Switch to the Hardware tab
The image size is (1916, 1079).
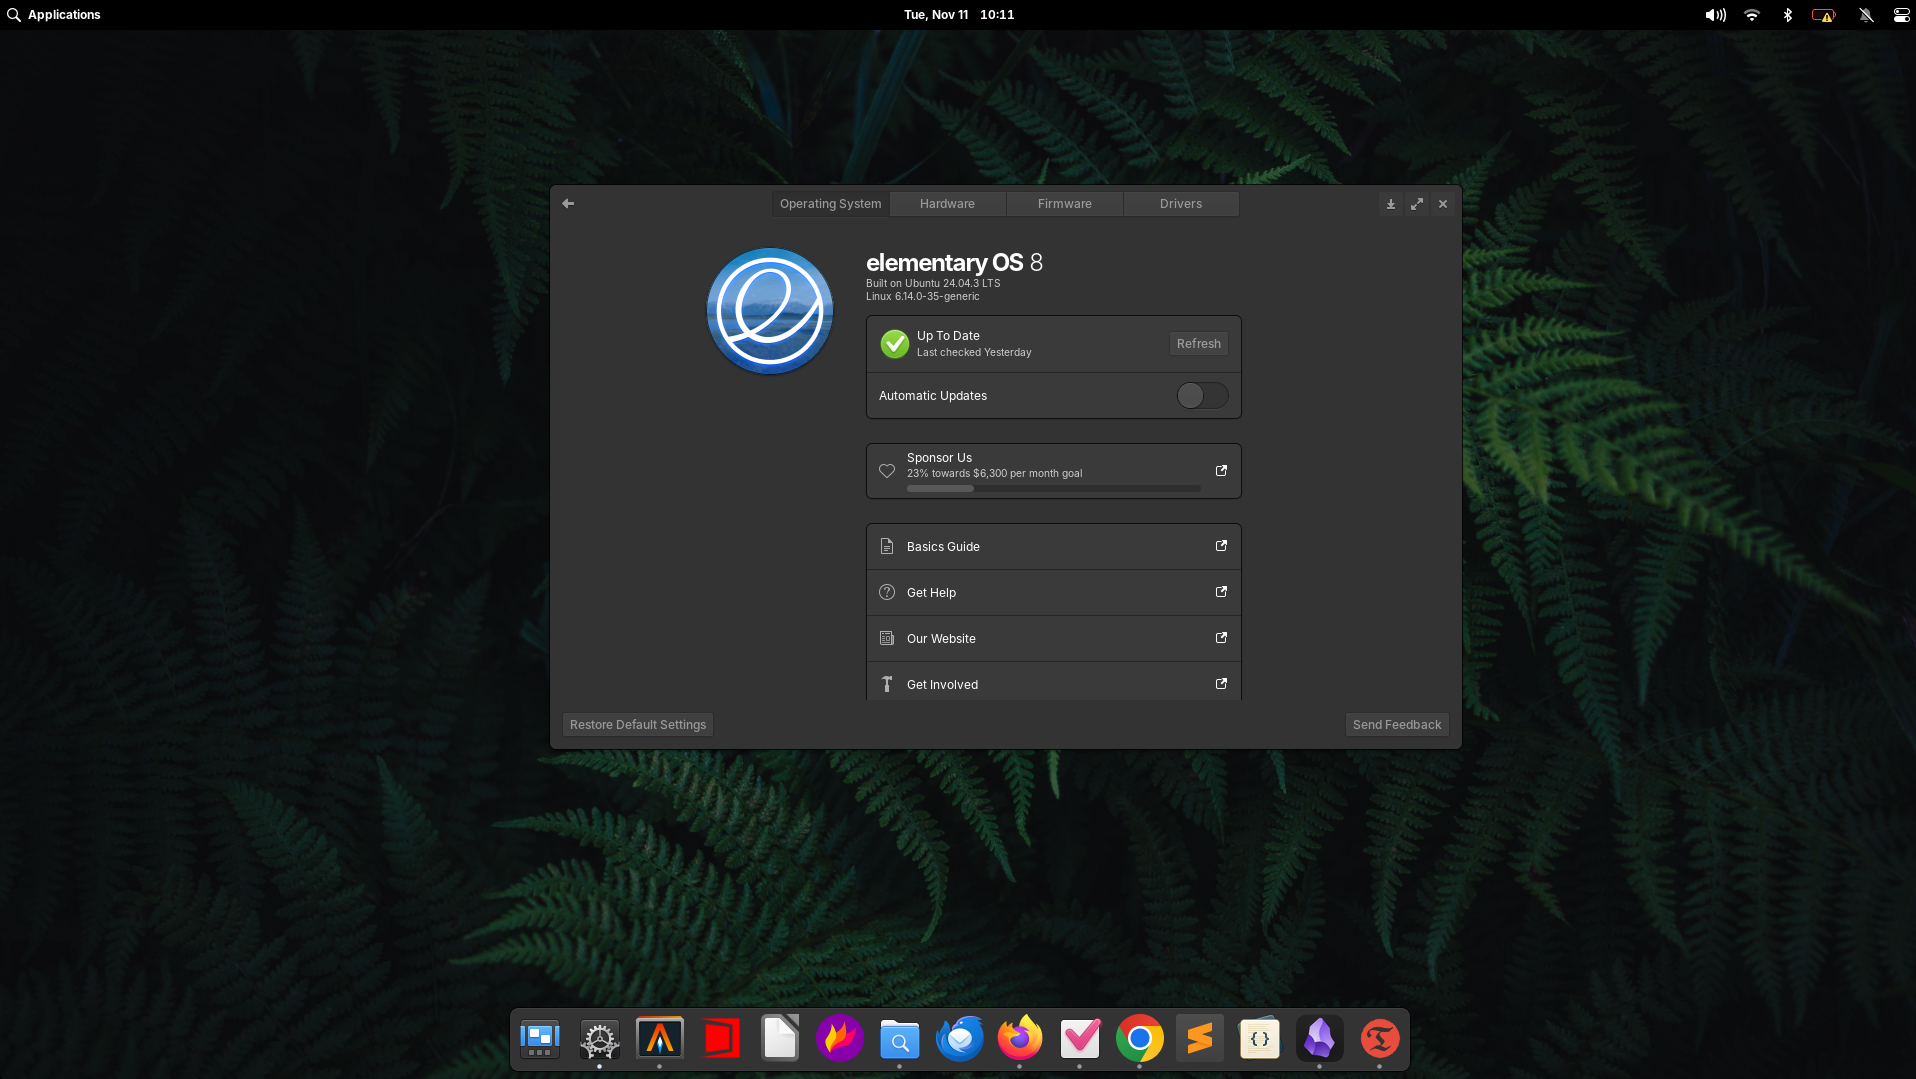[x=946, y=203]
